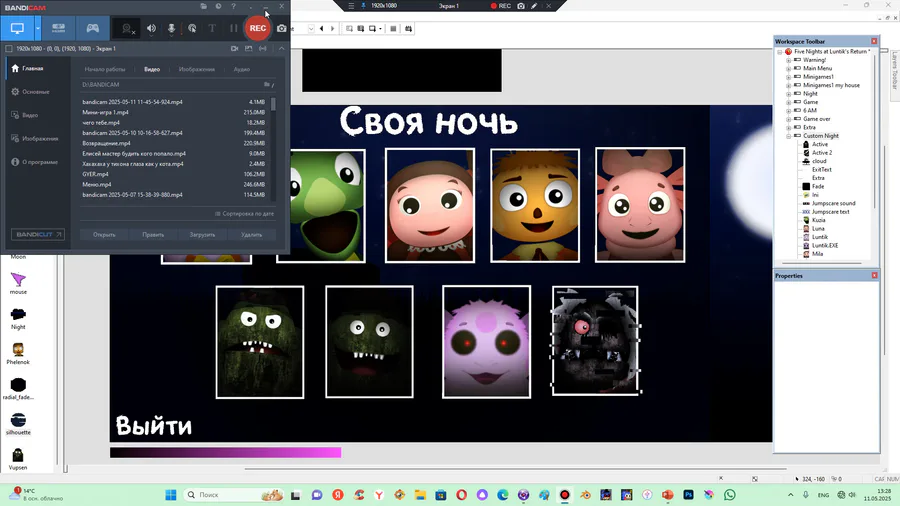Screen dimensions: 900x506
Task: Select file GYER.mp4
Action: click(173, 174)
